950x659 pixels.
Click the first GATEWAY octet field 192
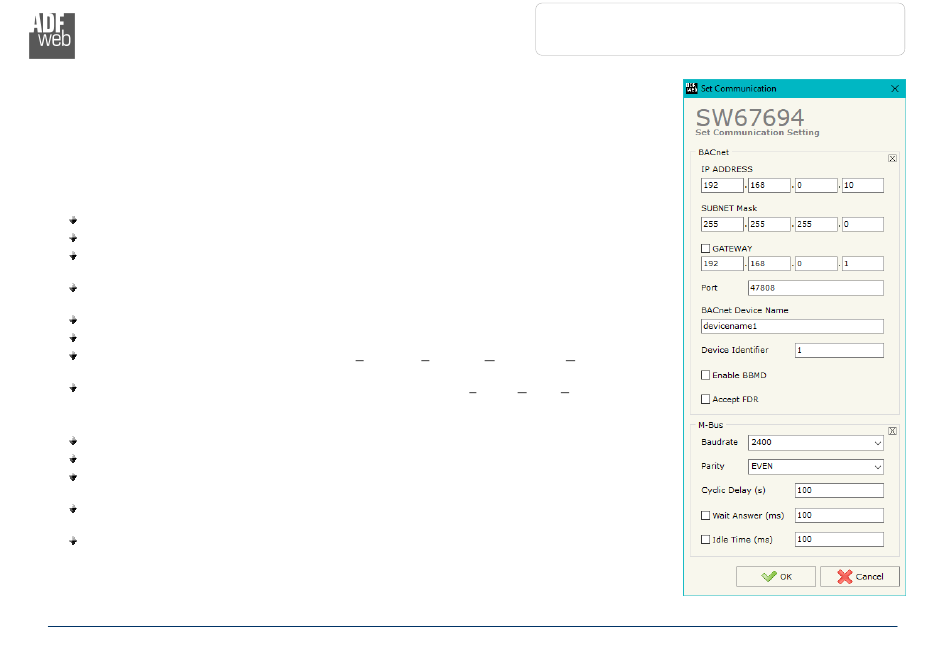[722, 263]
